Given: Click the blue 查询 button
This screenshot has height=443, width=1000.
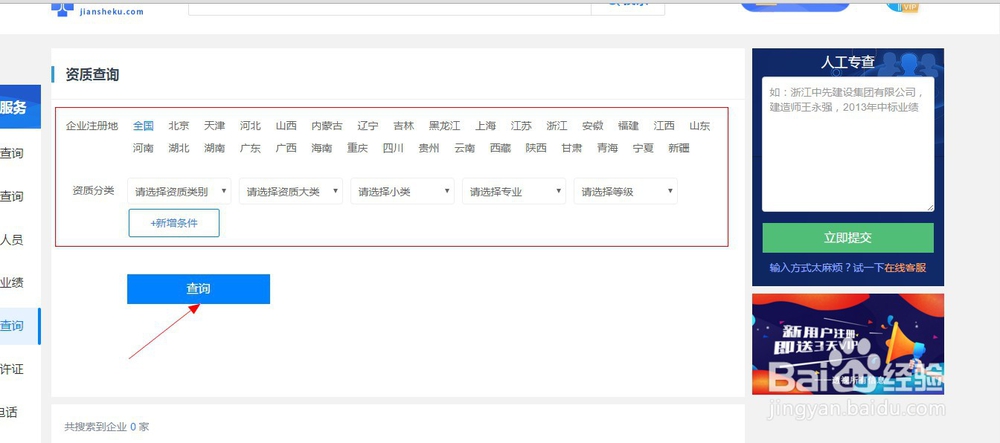Looking at the screenshot, I should (198, 289).
